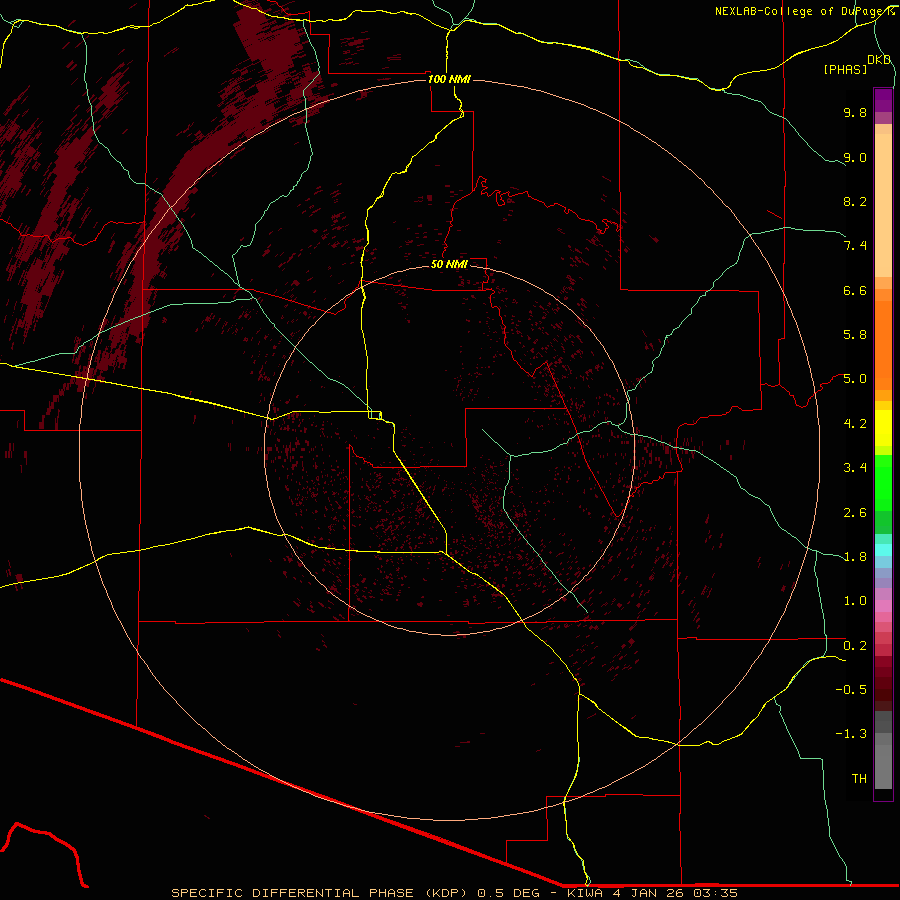This screenshot has width=900, height=900.
Task: Click the 1.8 value on the scale
Action: [x=855, y=557]
